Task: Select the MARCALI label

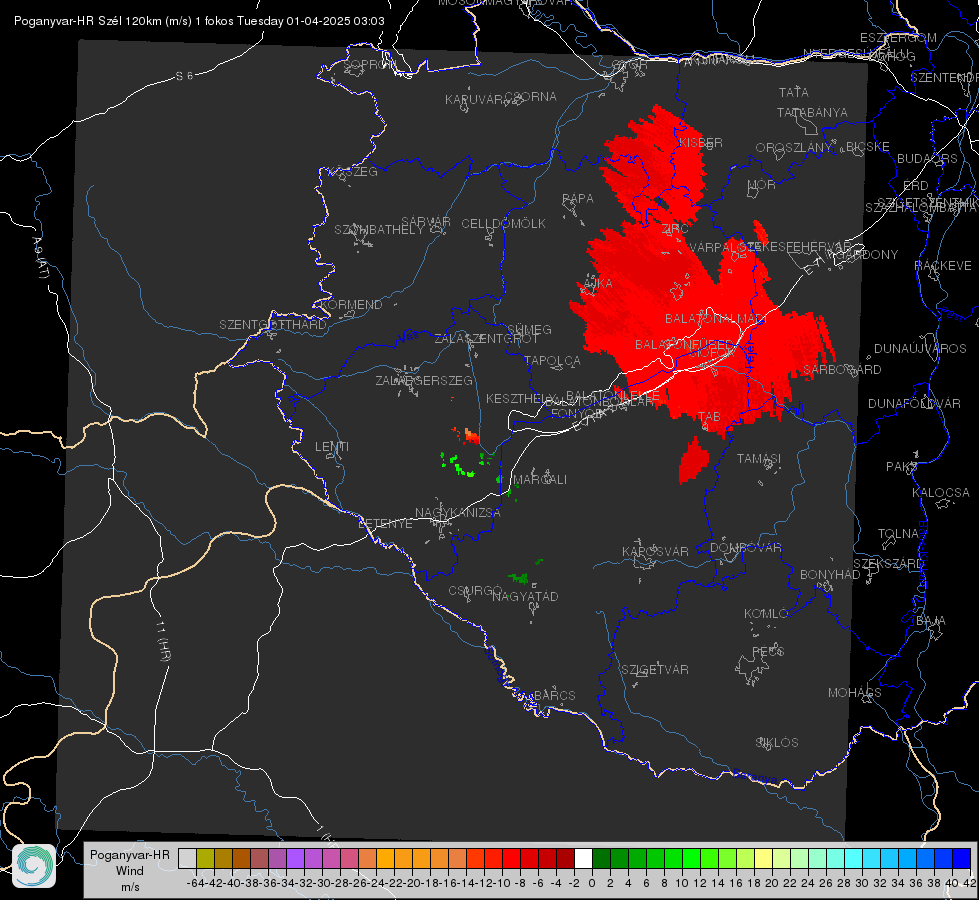Action: 540,480
